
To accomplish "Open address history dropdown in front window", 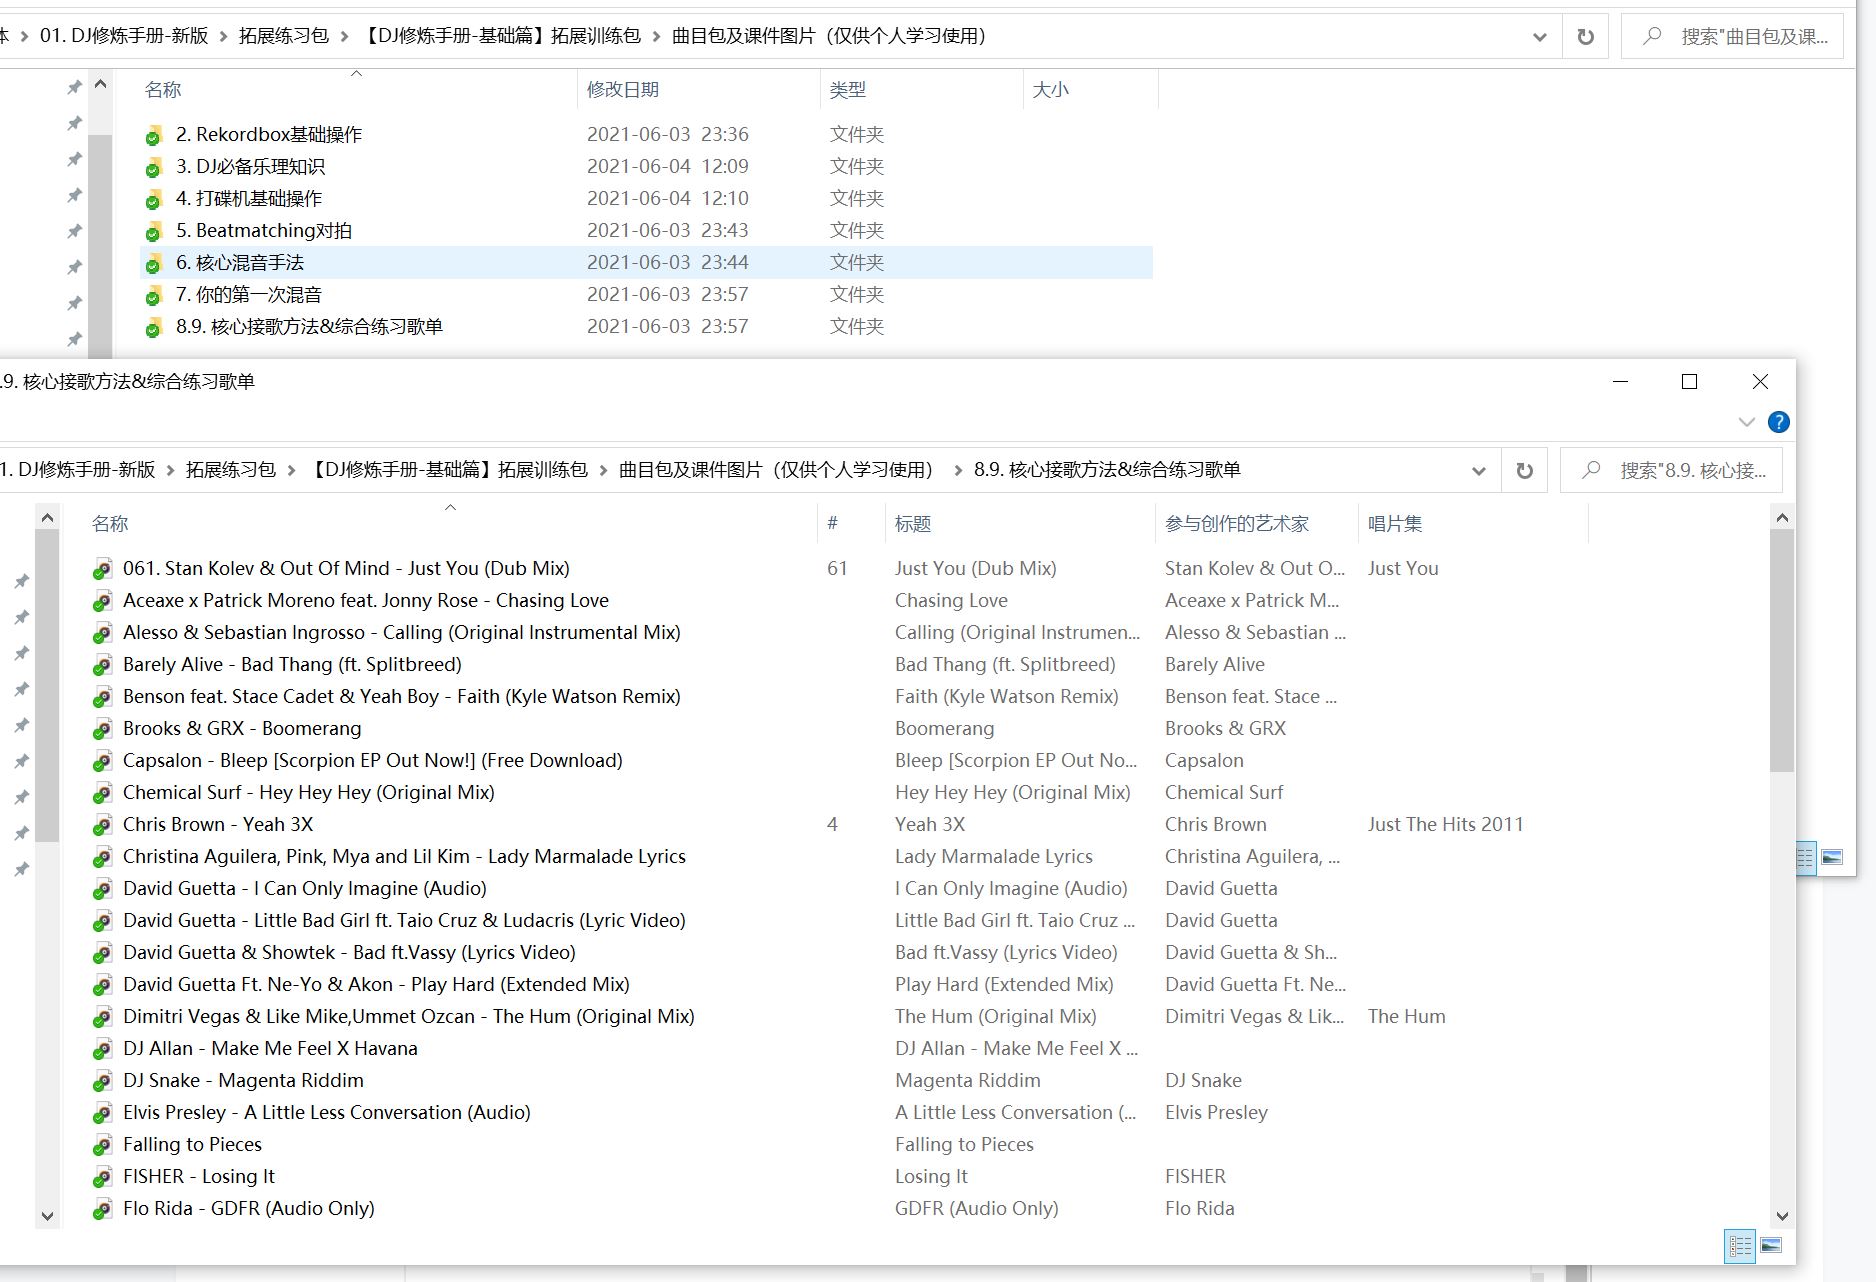I will pyautogui.click(x=1478, y=470).
